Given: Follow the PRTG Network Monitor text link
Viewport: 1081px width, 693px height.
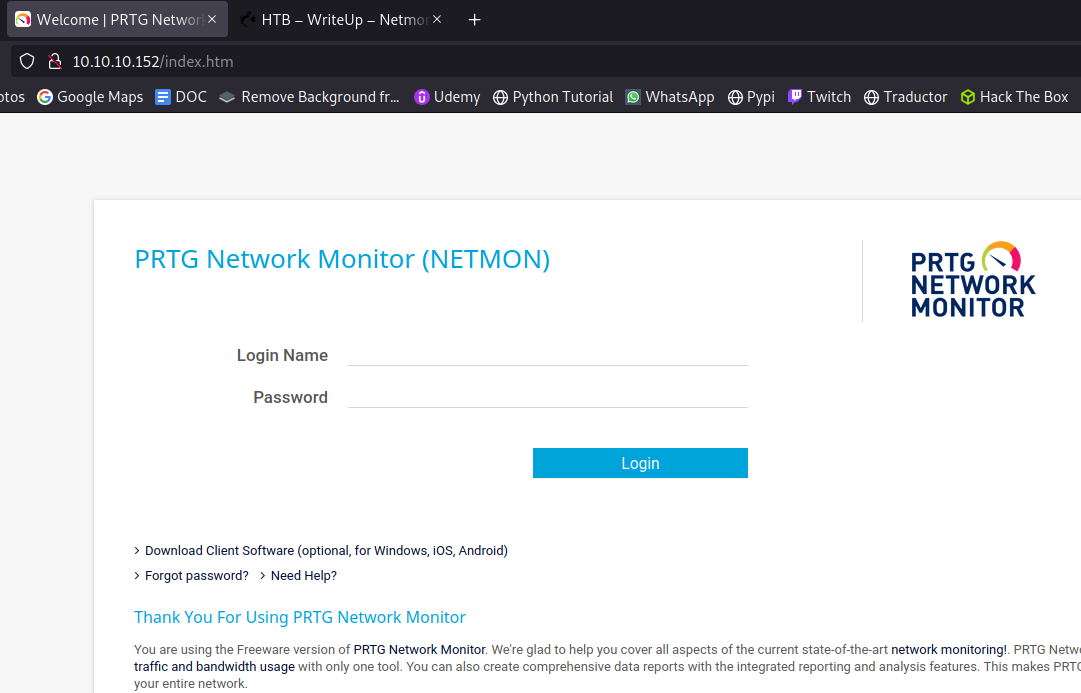Looking at the screenshot, I should coord(419,650).
